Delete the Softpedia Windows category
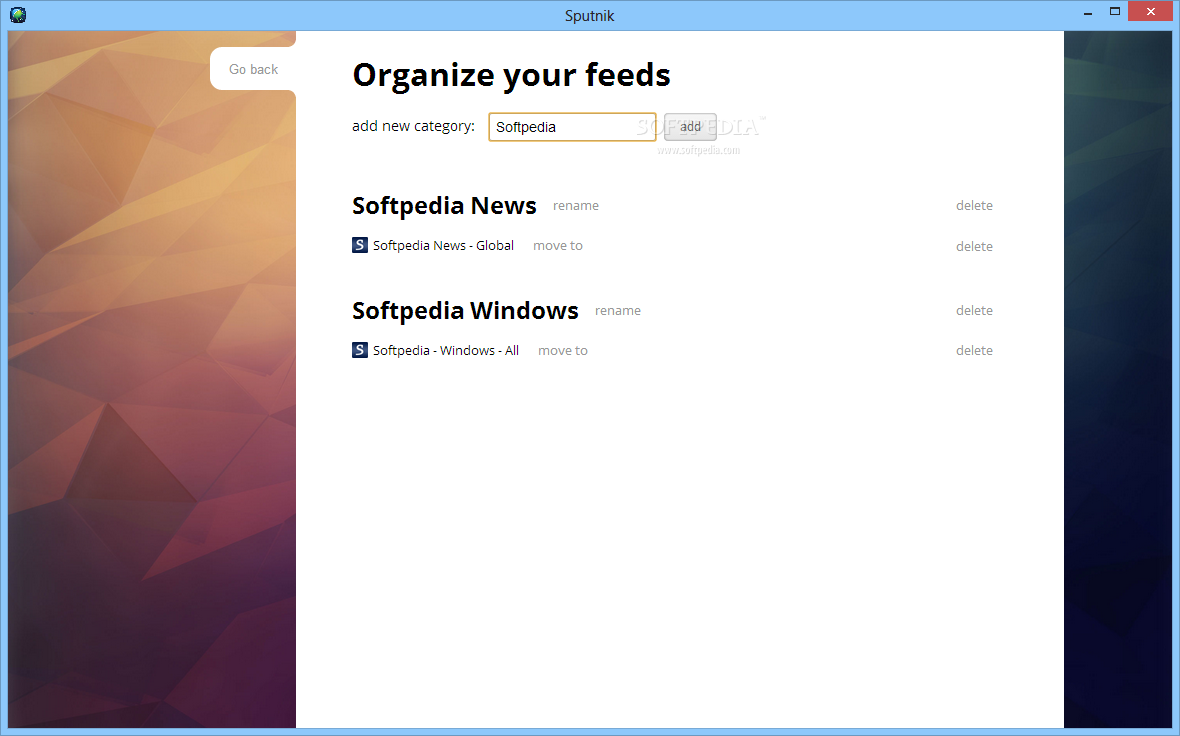 click(974, 311)
